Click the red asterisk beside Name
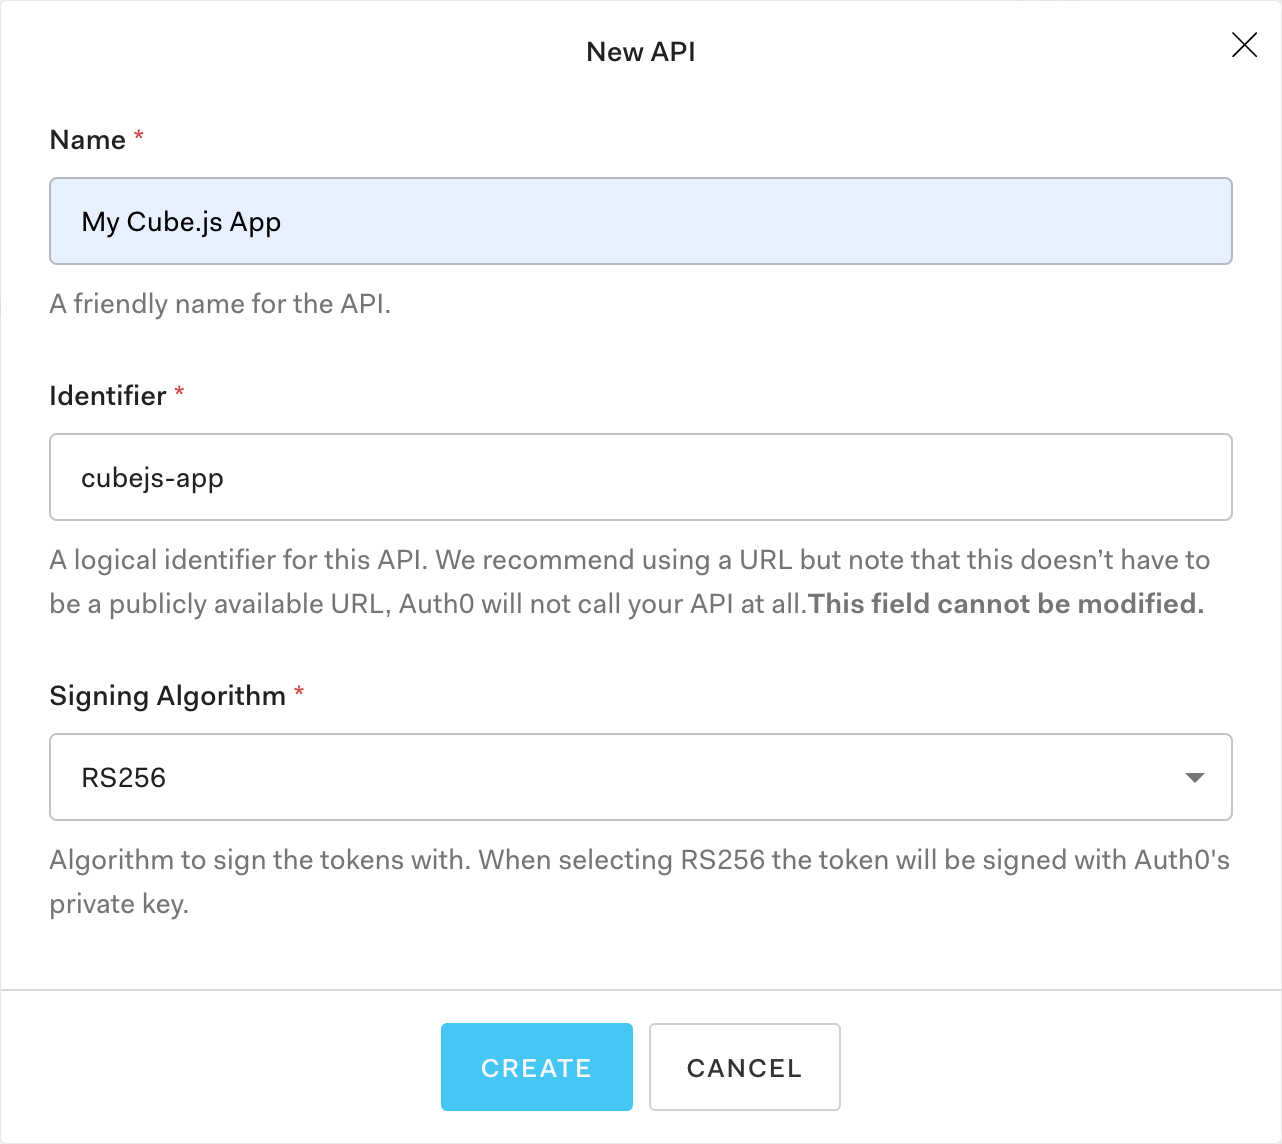1282x1144 pixels. click(139, 135)
